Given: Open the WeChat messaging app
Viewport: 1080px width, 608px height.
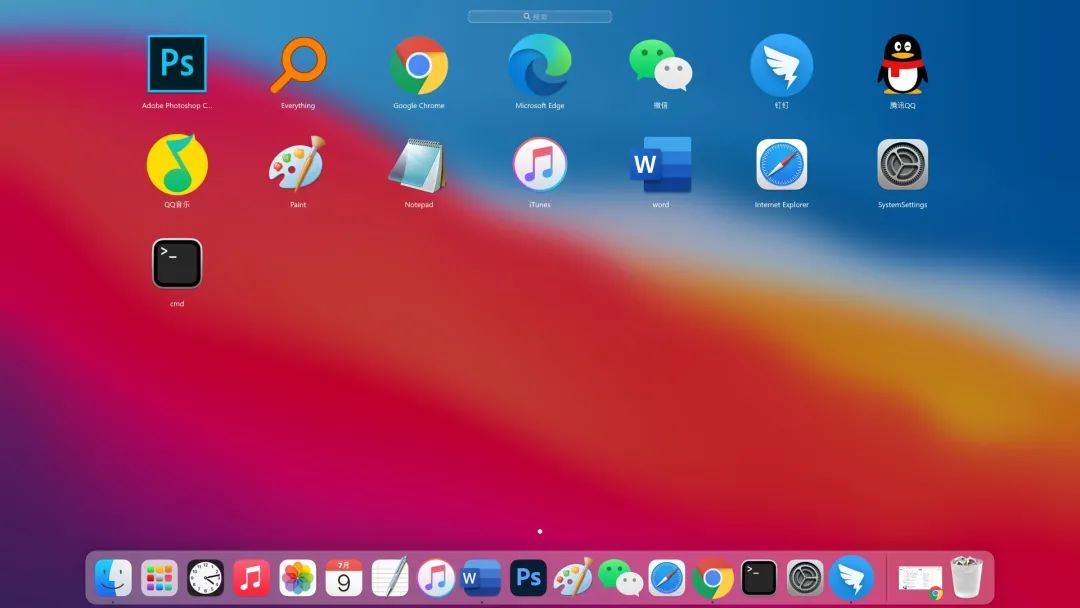Looking at the screenshot, I should tap(660, 65).
